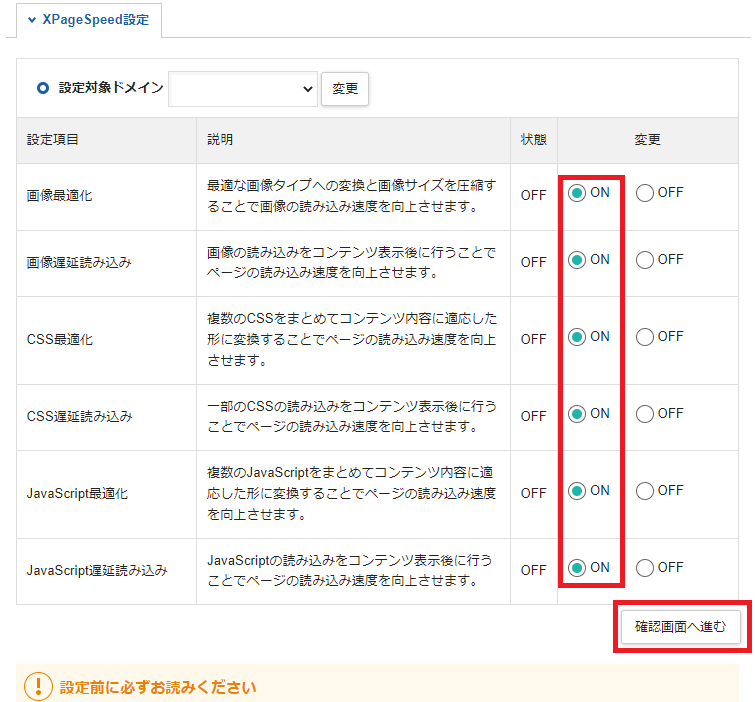Click the JavaScript最適化 row label
This screenshot has width=755, height=702.
(x=77, y=494)
